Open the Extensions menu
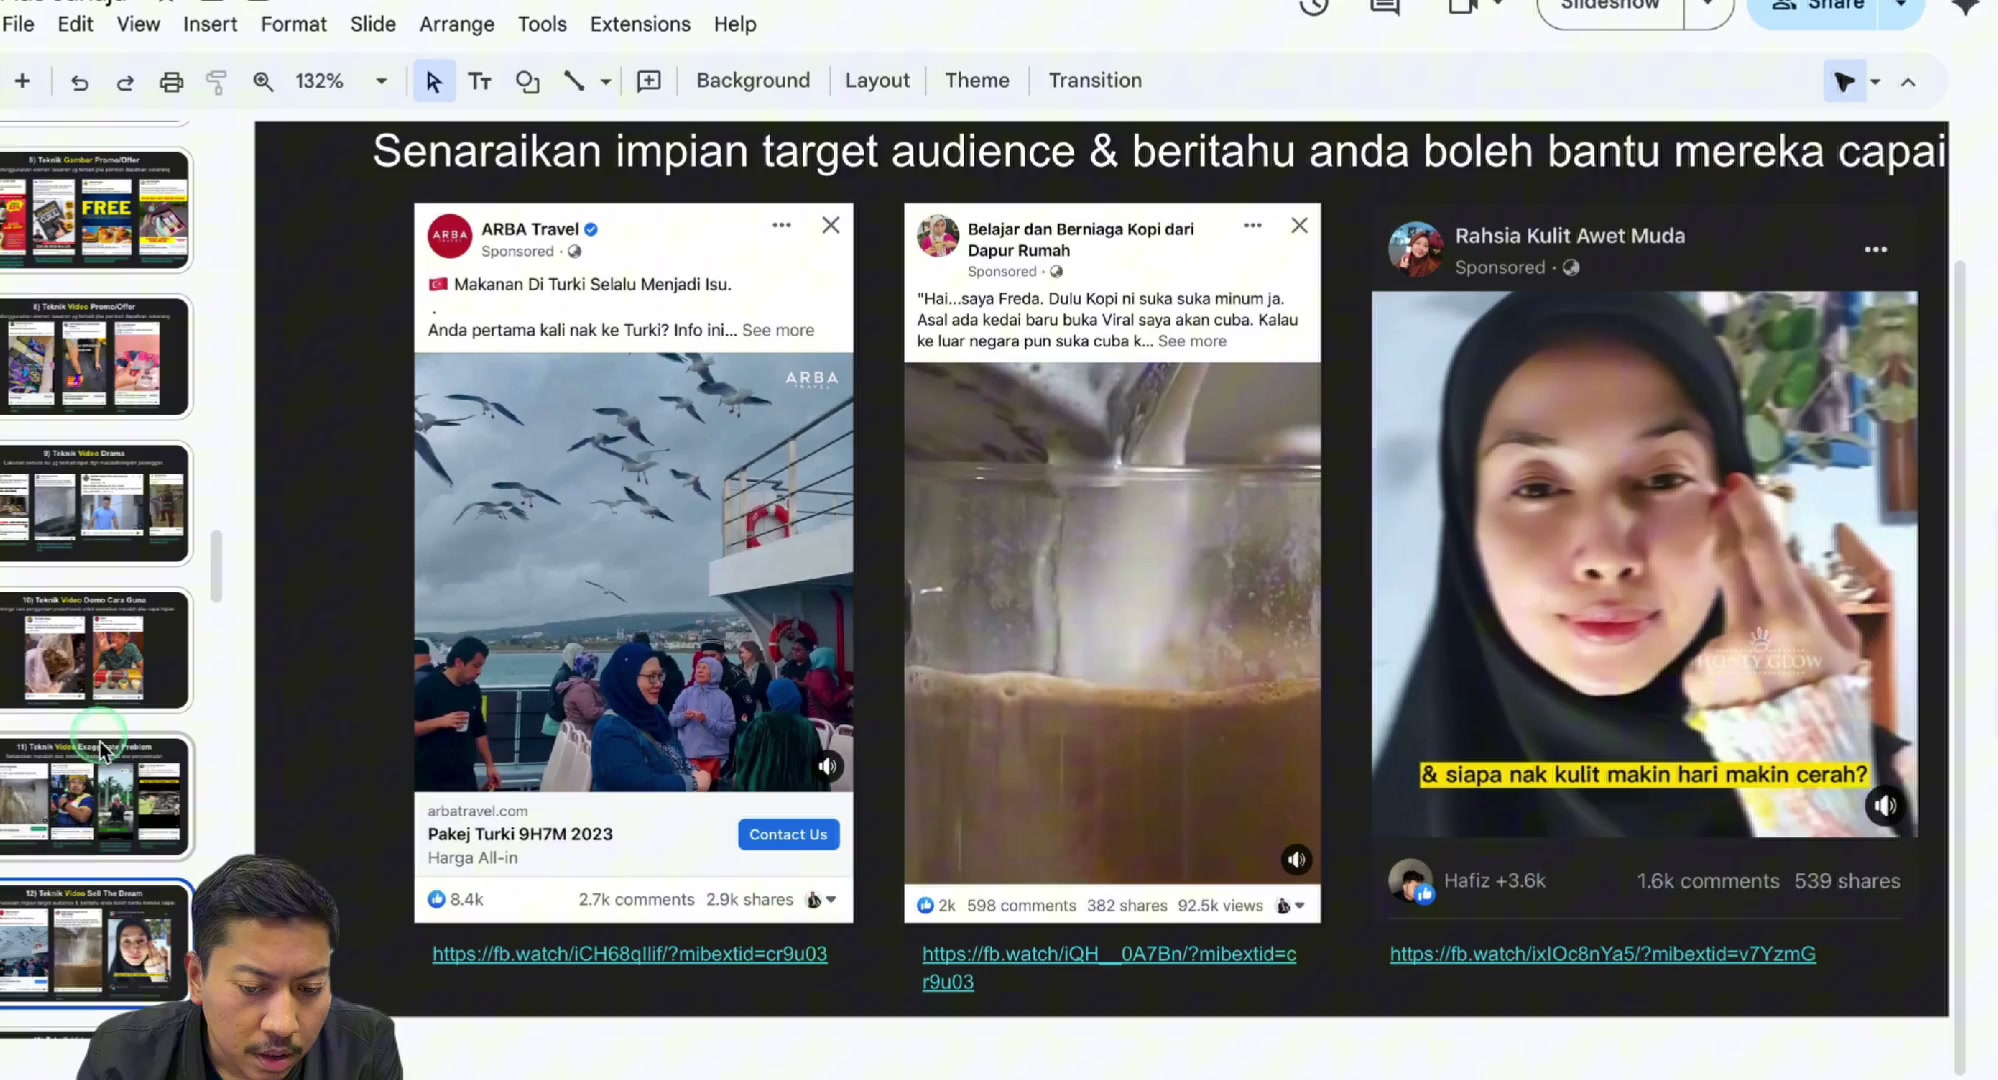 click(x=640, y=24)
